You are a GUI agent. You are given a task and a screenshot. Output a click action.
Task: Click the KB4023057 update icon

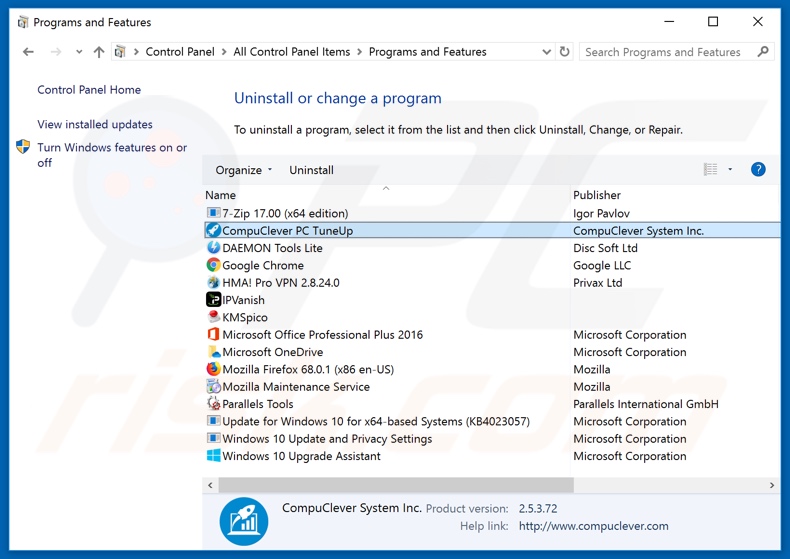click(214, 421)
